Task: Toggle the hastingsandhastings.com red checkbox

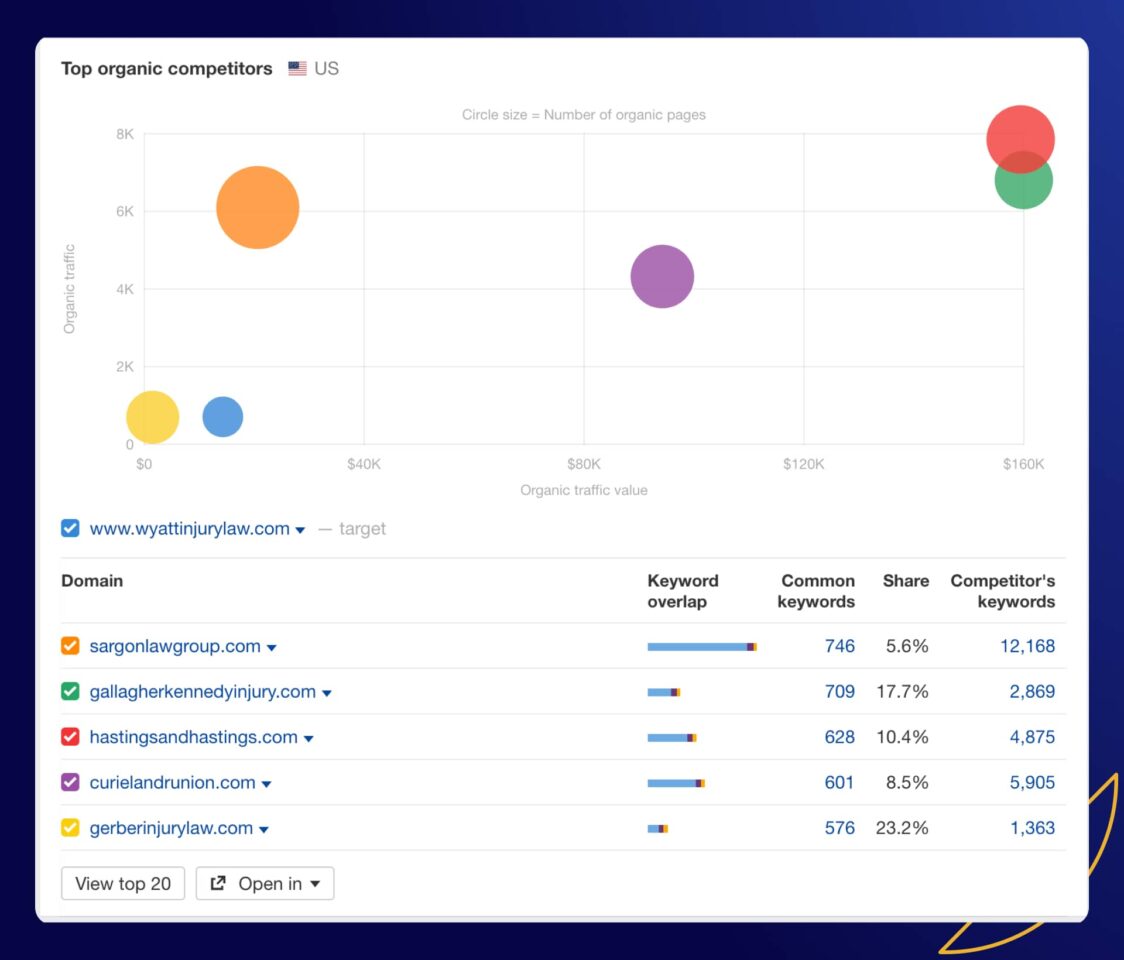Action: point(70,736)
